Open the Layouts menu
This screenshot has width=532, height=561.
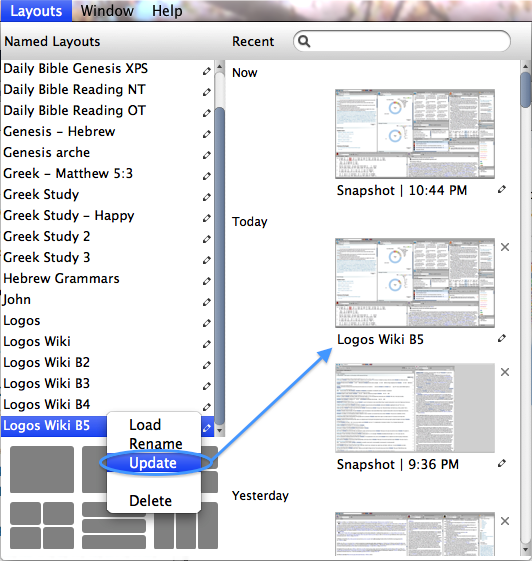36,11
